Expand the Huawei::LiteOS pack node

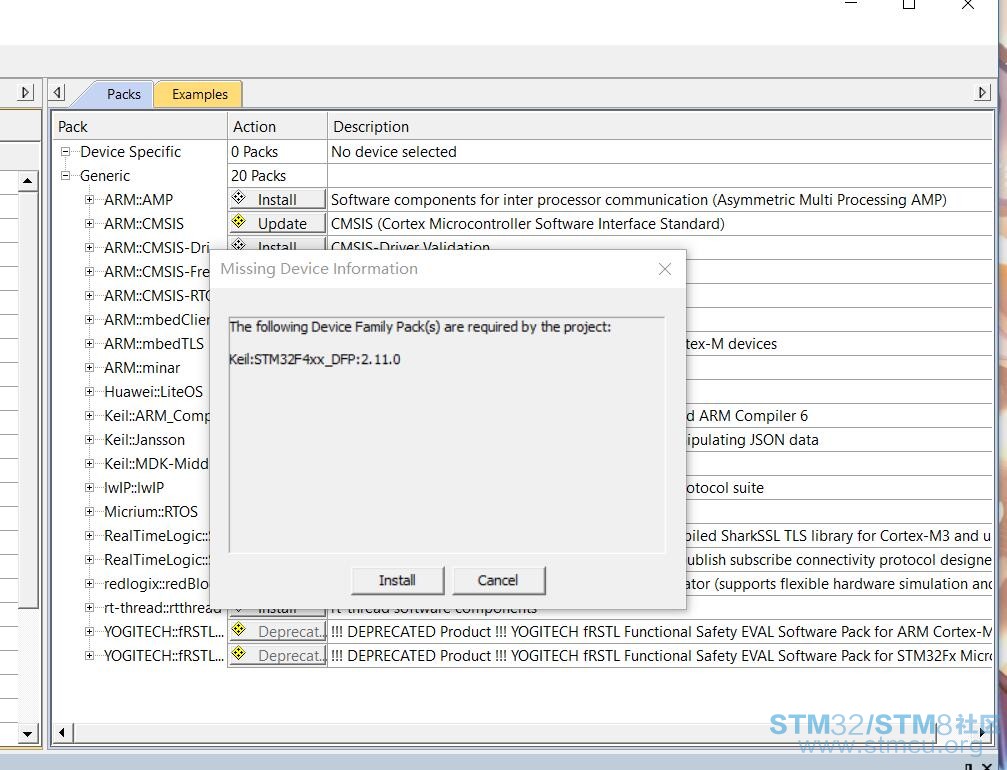[x=89, y=392]
